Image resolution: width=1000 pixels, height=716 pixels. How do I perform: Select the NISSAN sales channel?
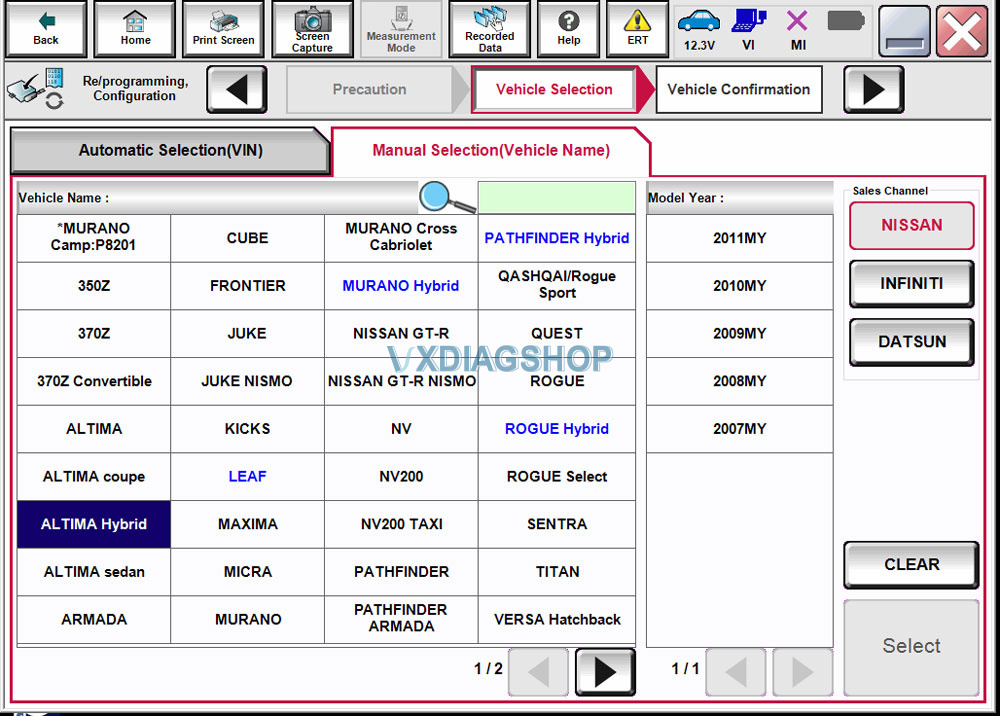[x=911, y=226]
